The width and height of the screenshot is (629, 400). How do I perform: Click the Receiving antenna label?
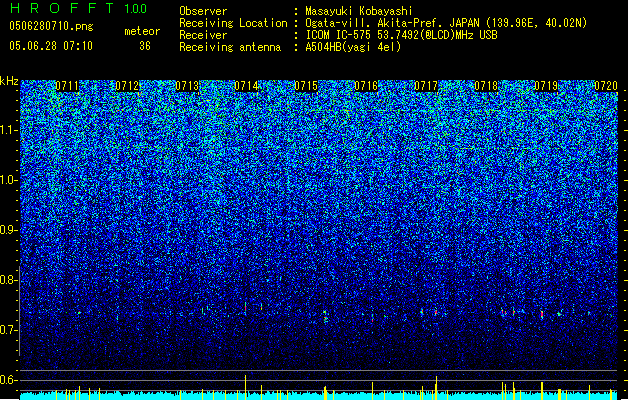[x=230, y=47]
